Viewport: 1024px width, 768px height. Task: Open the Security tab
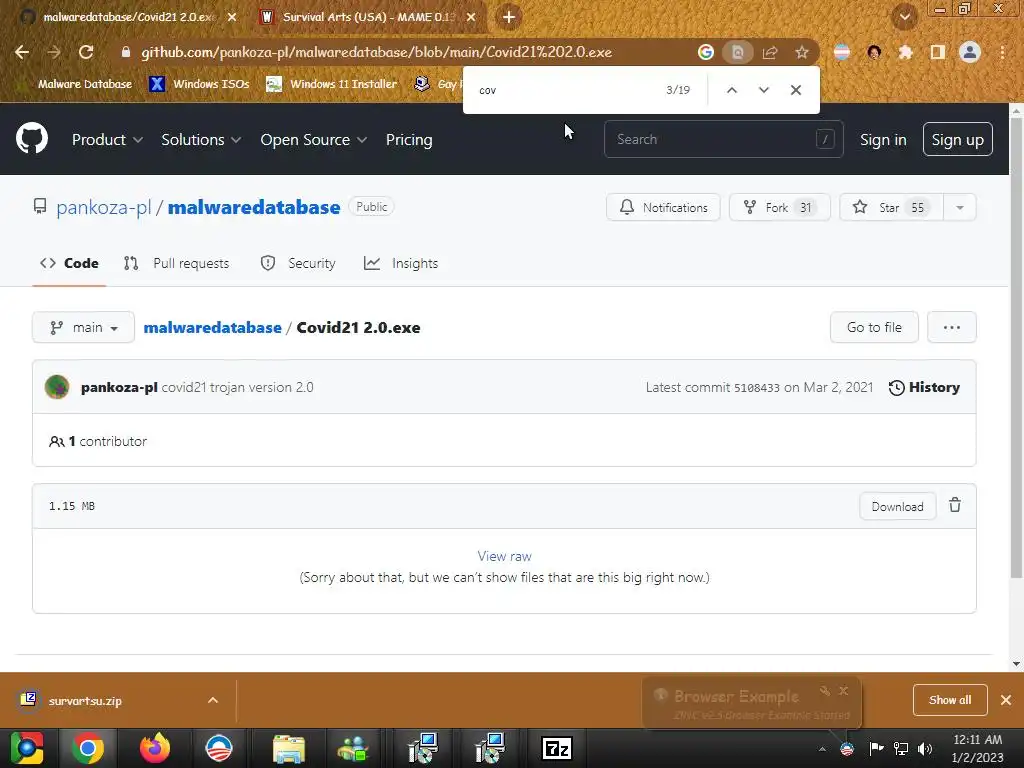298,263
